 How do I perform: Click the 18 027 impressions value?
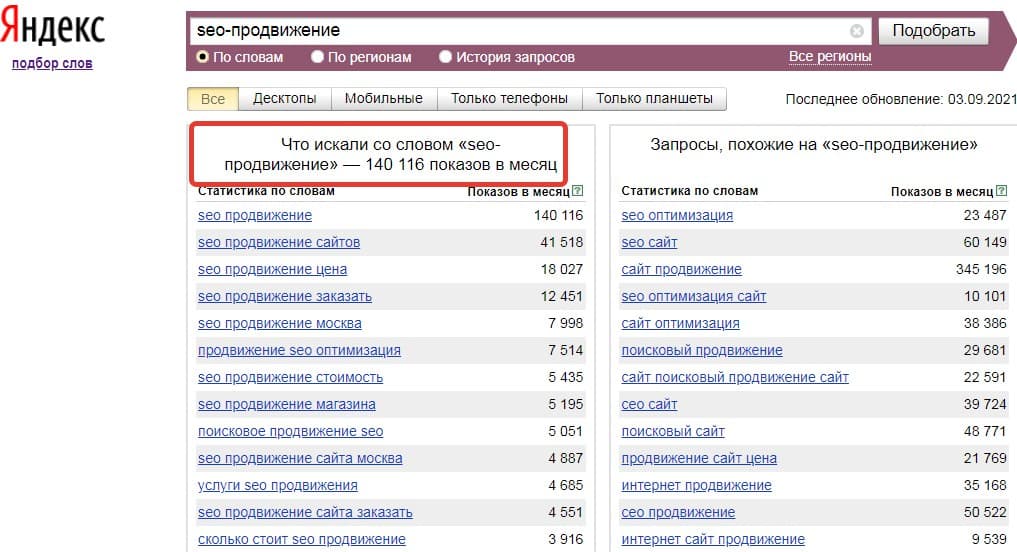tap(562, 269)
